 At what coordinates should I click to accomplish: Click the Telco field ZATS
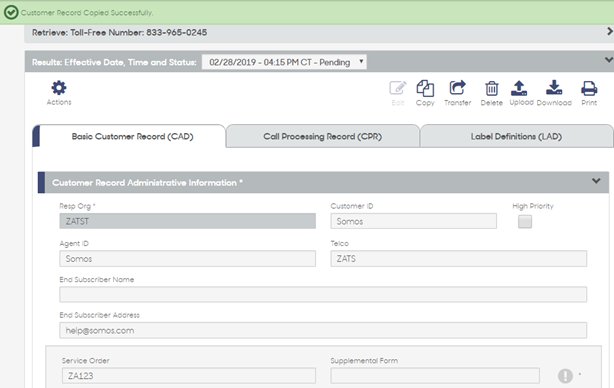(x=459, y=259)
